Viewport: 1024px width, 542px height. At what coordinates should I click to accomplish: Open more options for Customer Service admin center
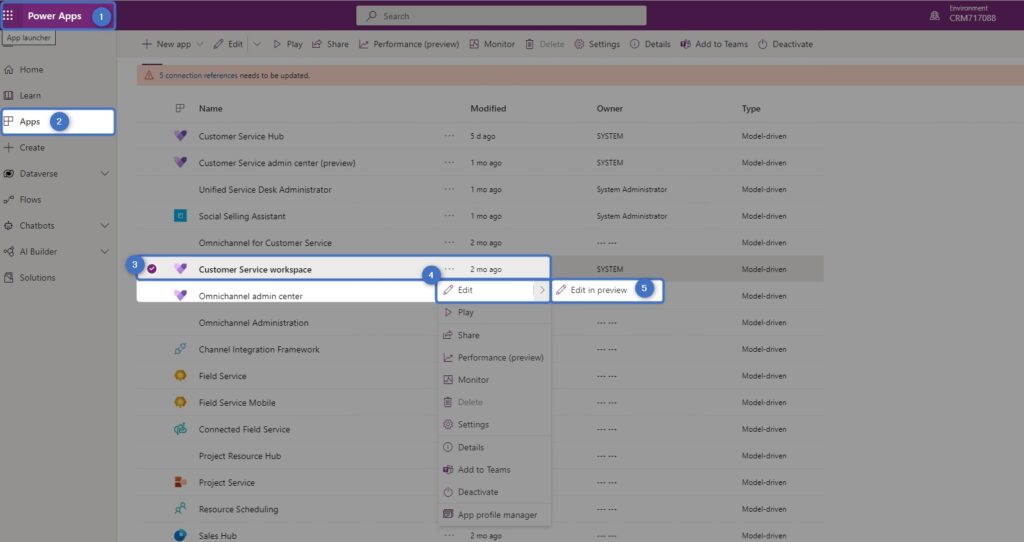[449, 163]
